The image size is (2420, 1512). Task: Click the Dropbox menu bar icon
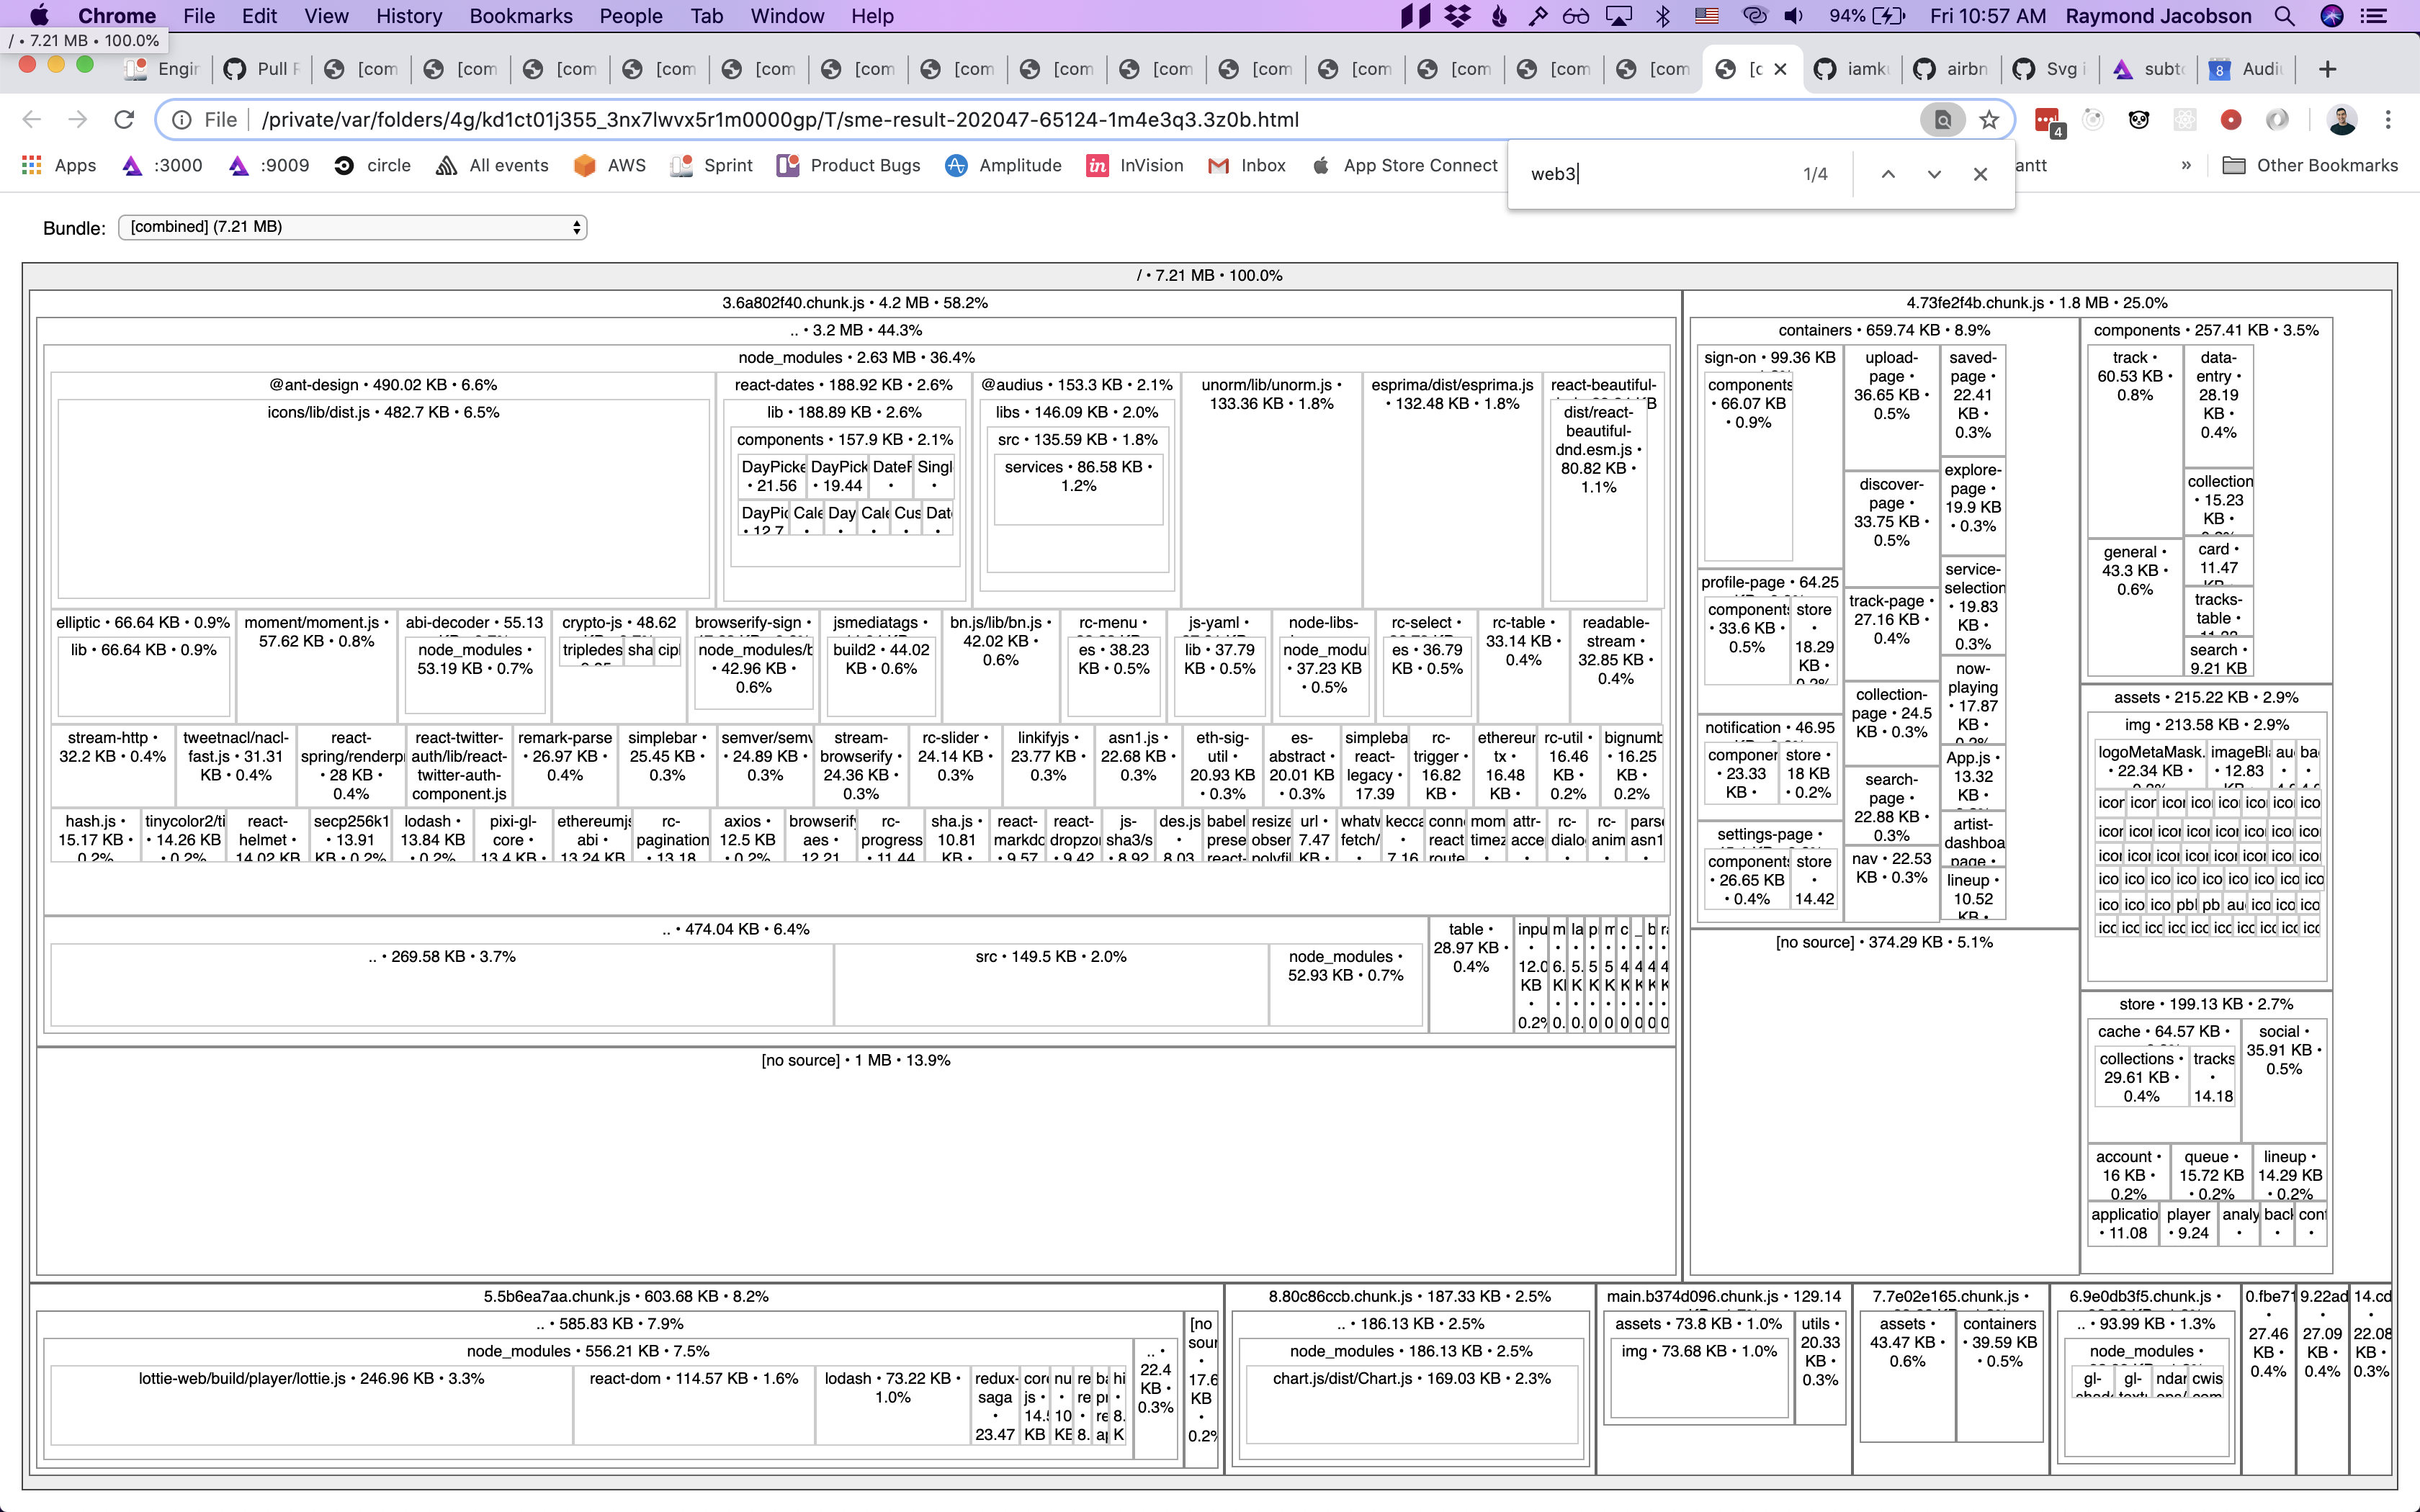pos(1458,16)
